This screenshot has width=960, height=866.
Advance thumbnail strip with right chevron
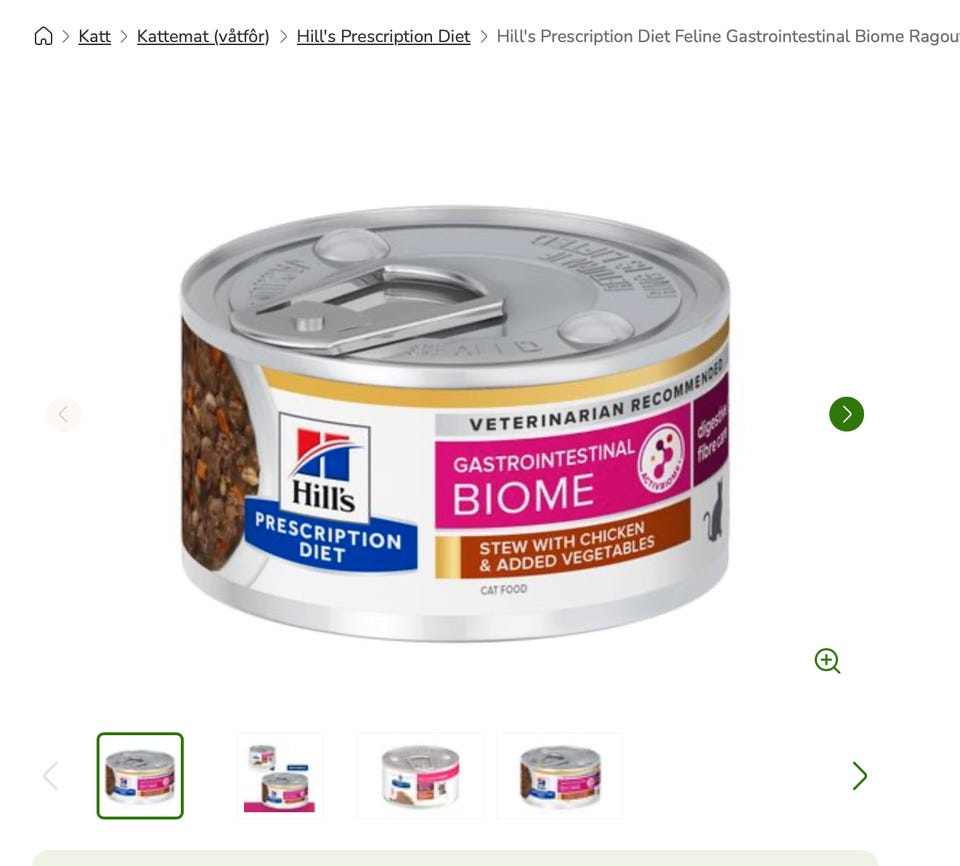click(x=860, y=775)
